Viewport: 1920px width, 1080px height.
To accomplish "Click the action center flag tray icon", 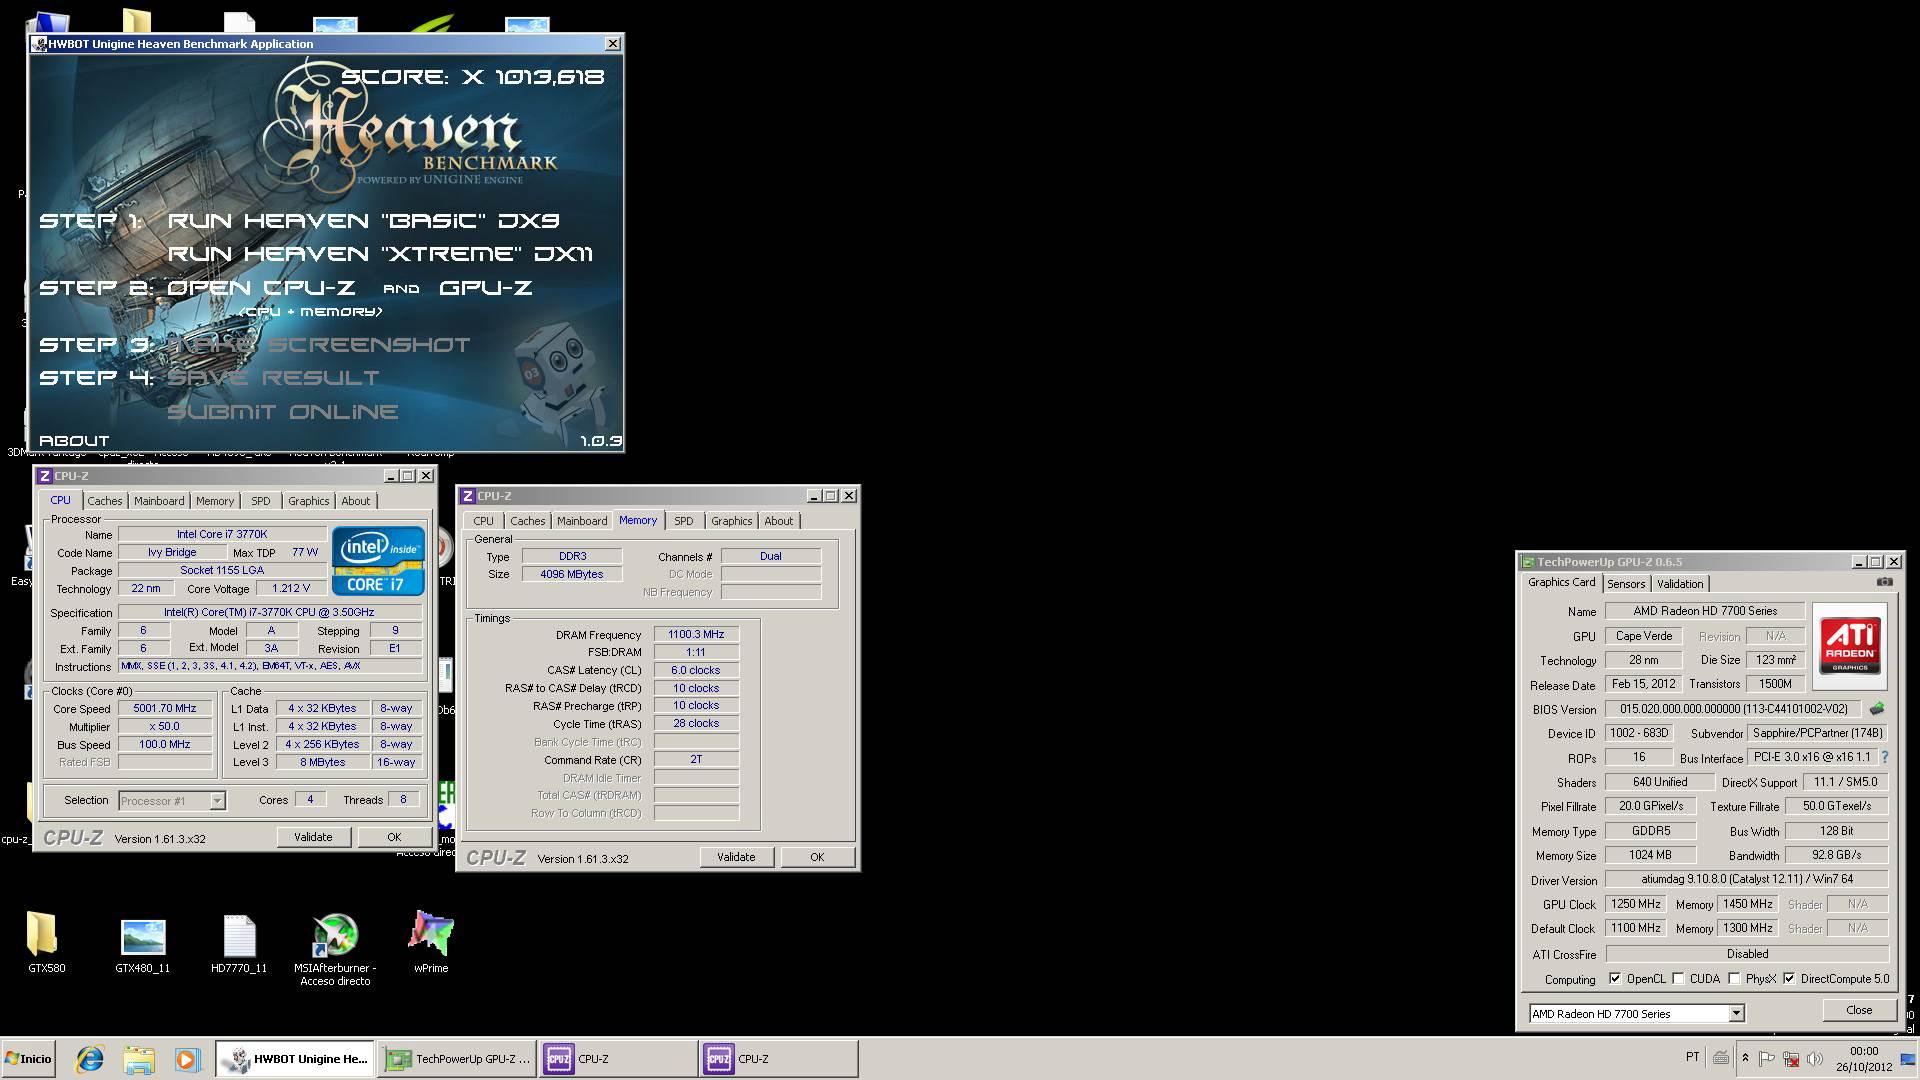I will (1767, 1059).
